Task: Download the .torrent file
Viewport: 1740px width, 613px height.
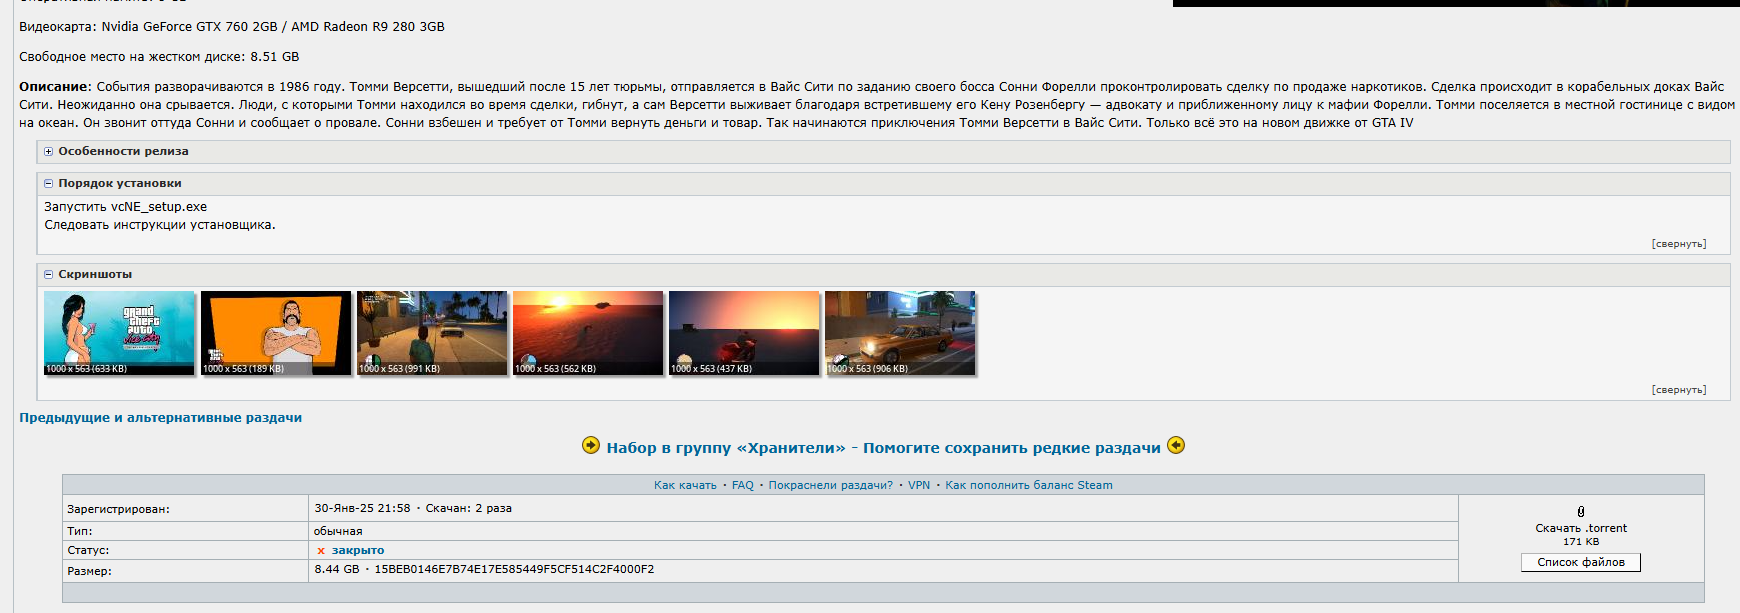Action: (x=1581, y=529)
